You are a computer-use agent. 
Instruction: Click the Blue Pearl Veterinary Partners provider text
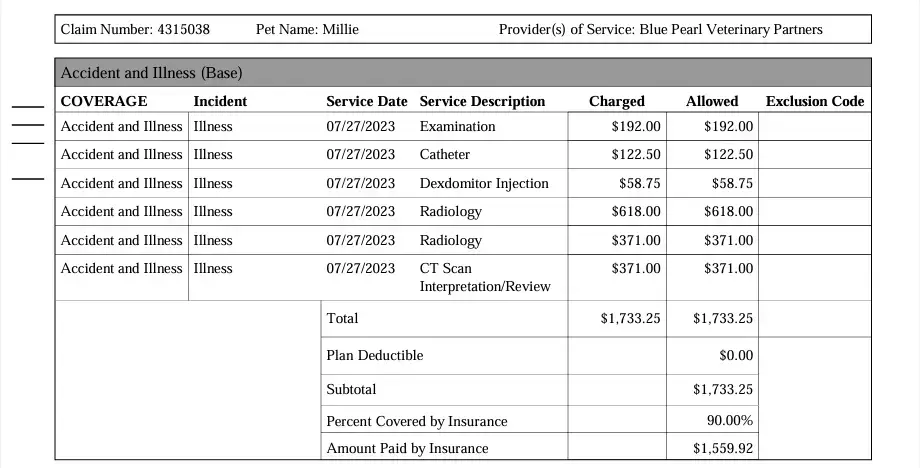point(660,30)
